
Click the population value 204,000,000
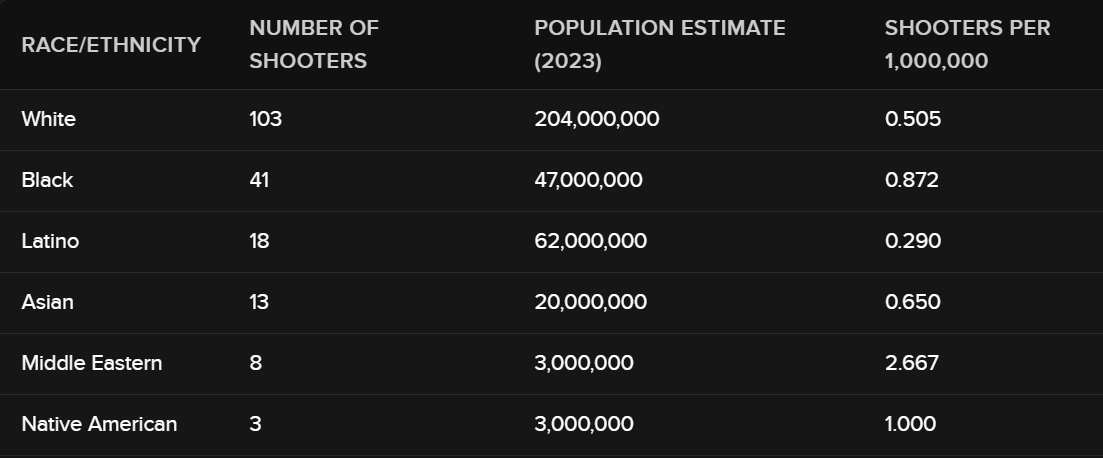[x=596, y=120]
